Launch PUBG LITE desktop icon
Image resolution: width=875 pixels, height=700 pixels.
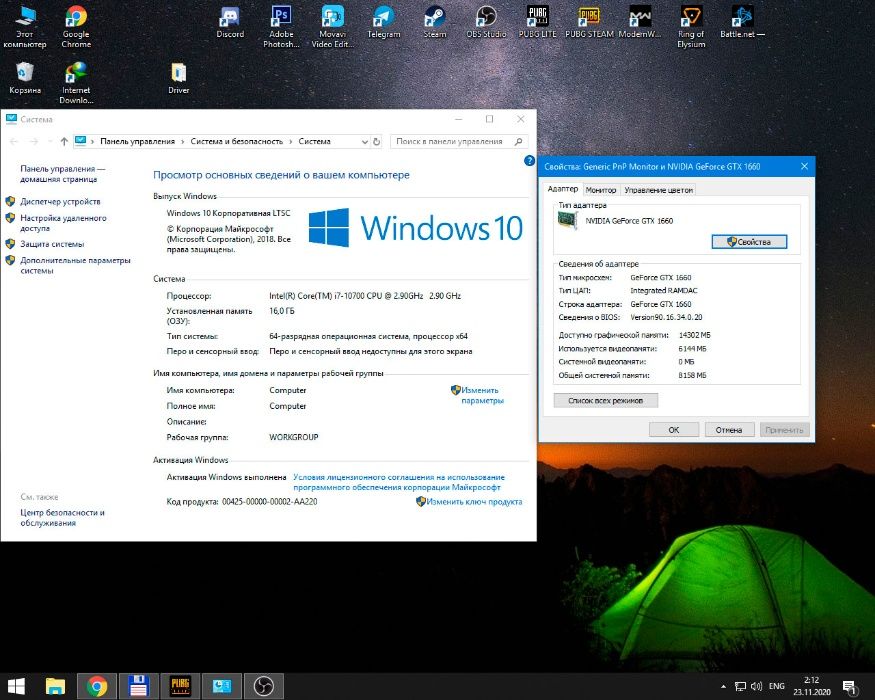tap(537, 22)
